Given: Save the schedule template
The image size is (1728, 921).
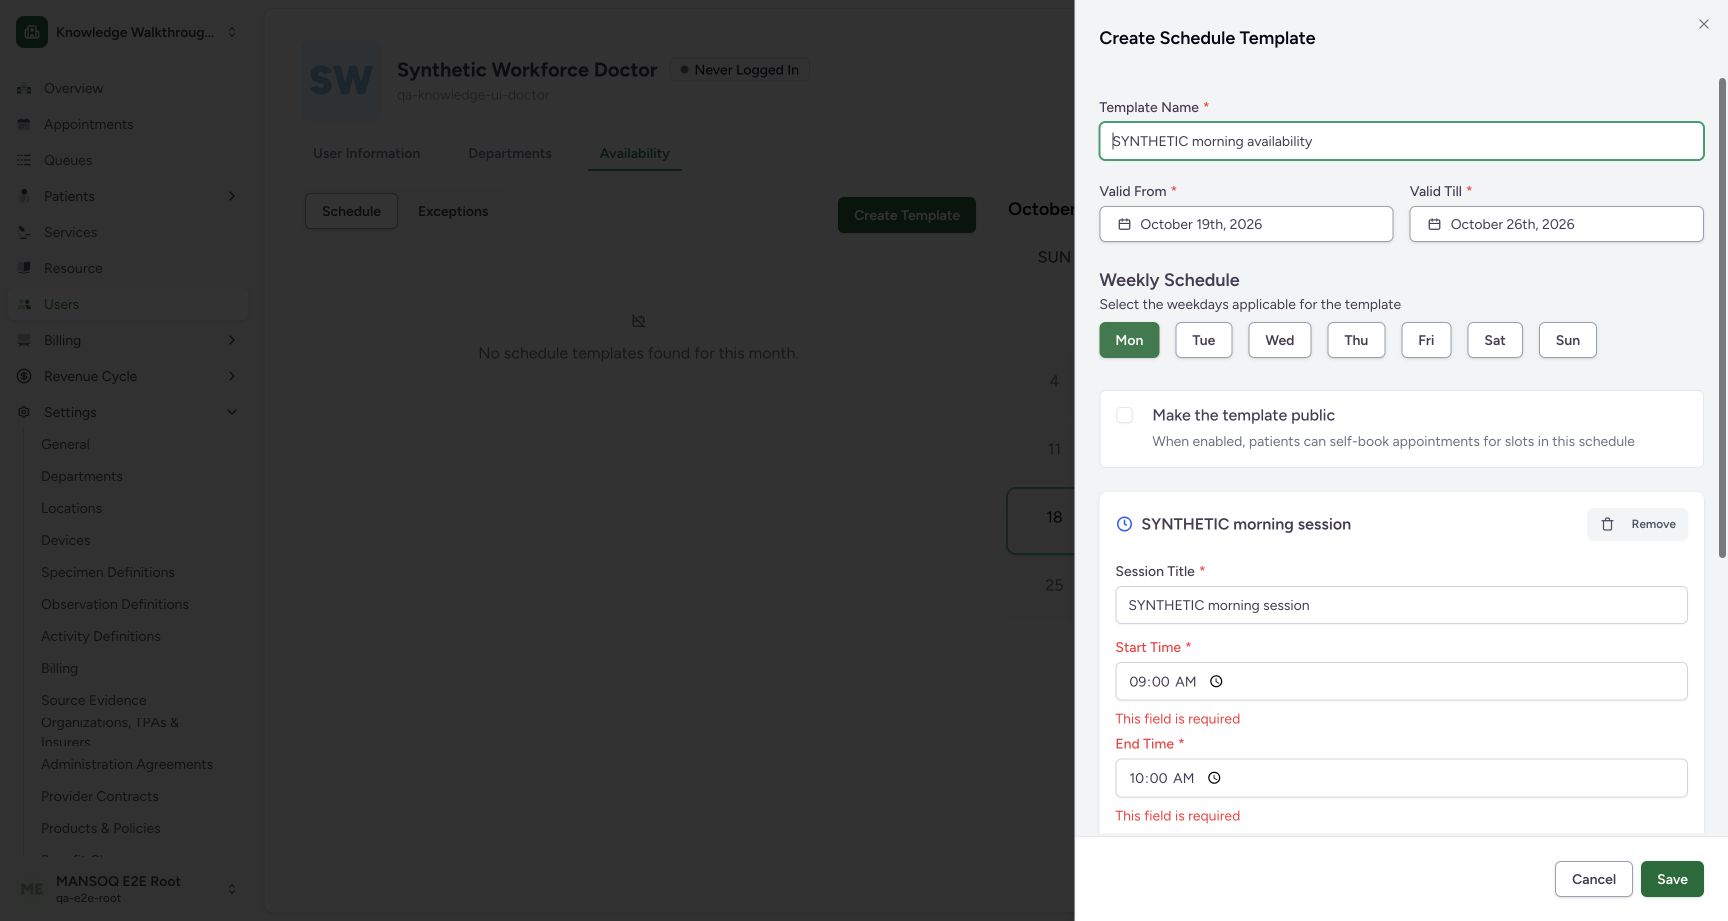Looking at the screenshot, I should (1672, 879).
